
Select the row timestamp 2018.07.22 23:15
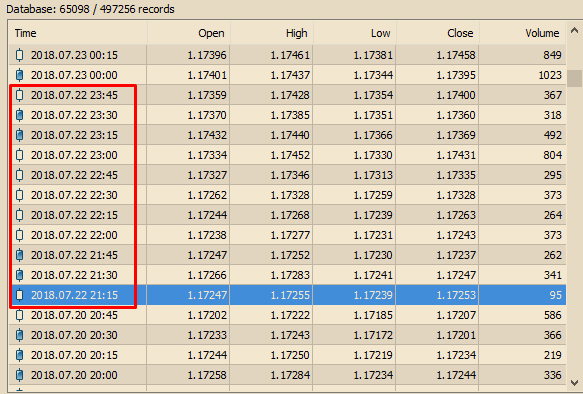coord(74,135)
